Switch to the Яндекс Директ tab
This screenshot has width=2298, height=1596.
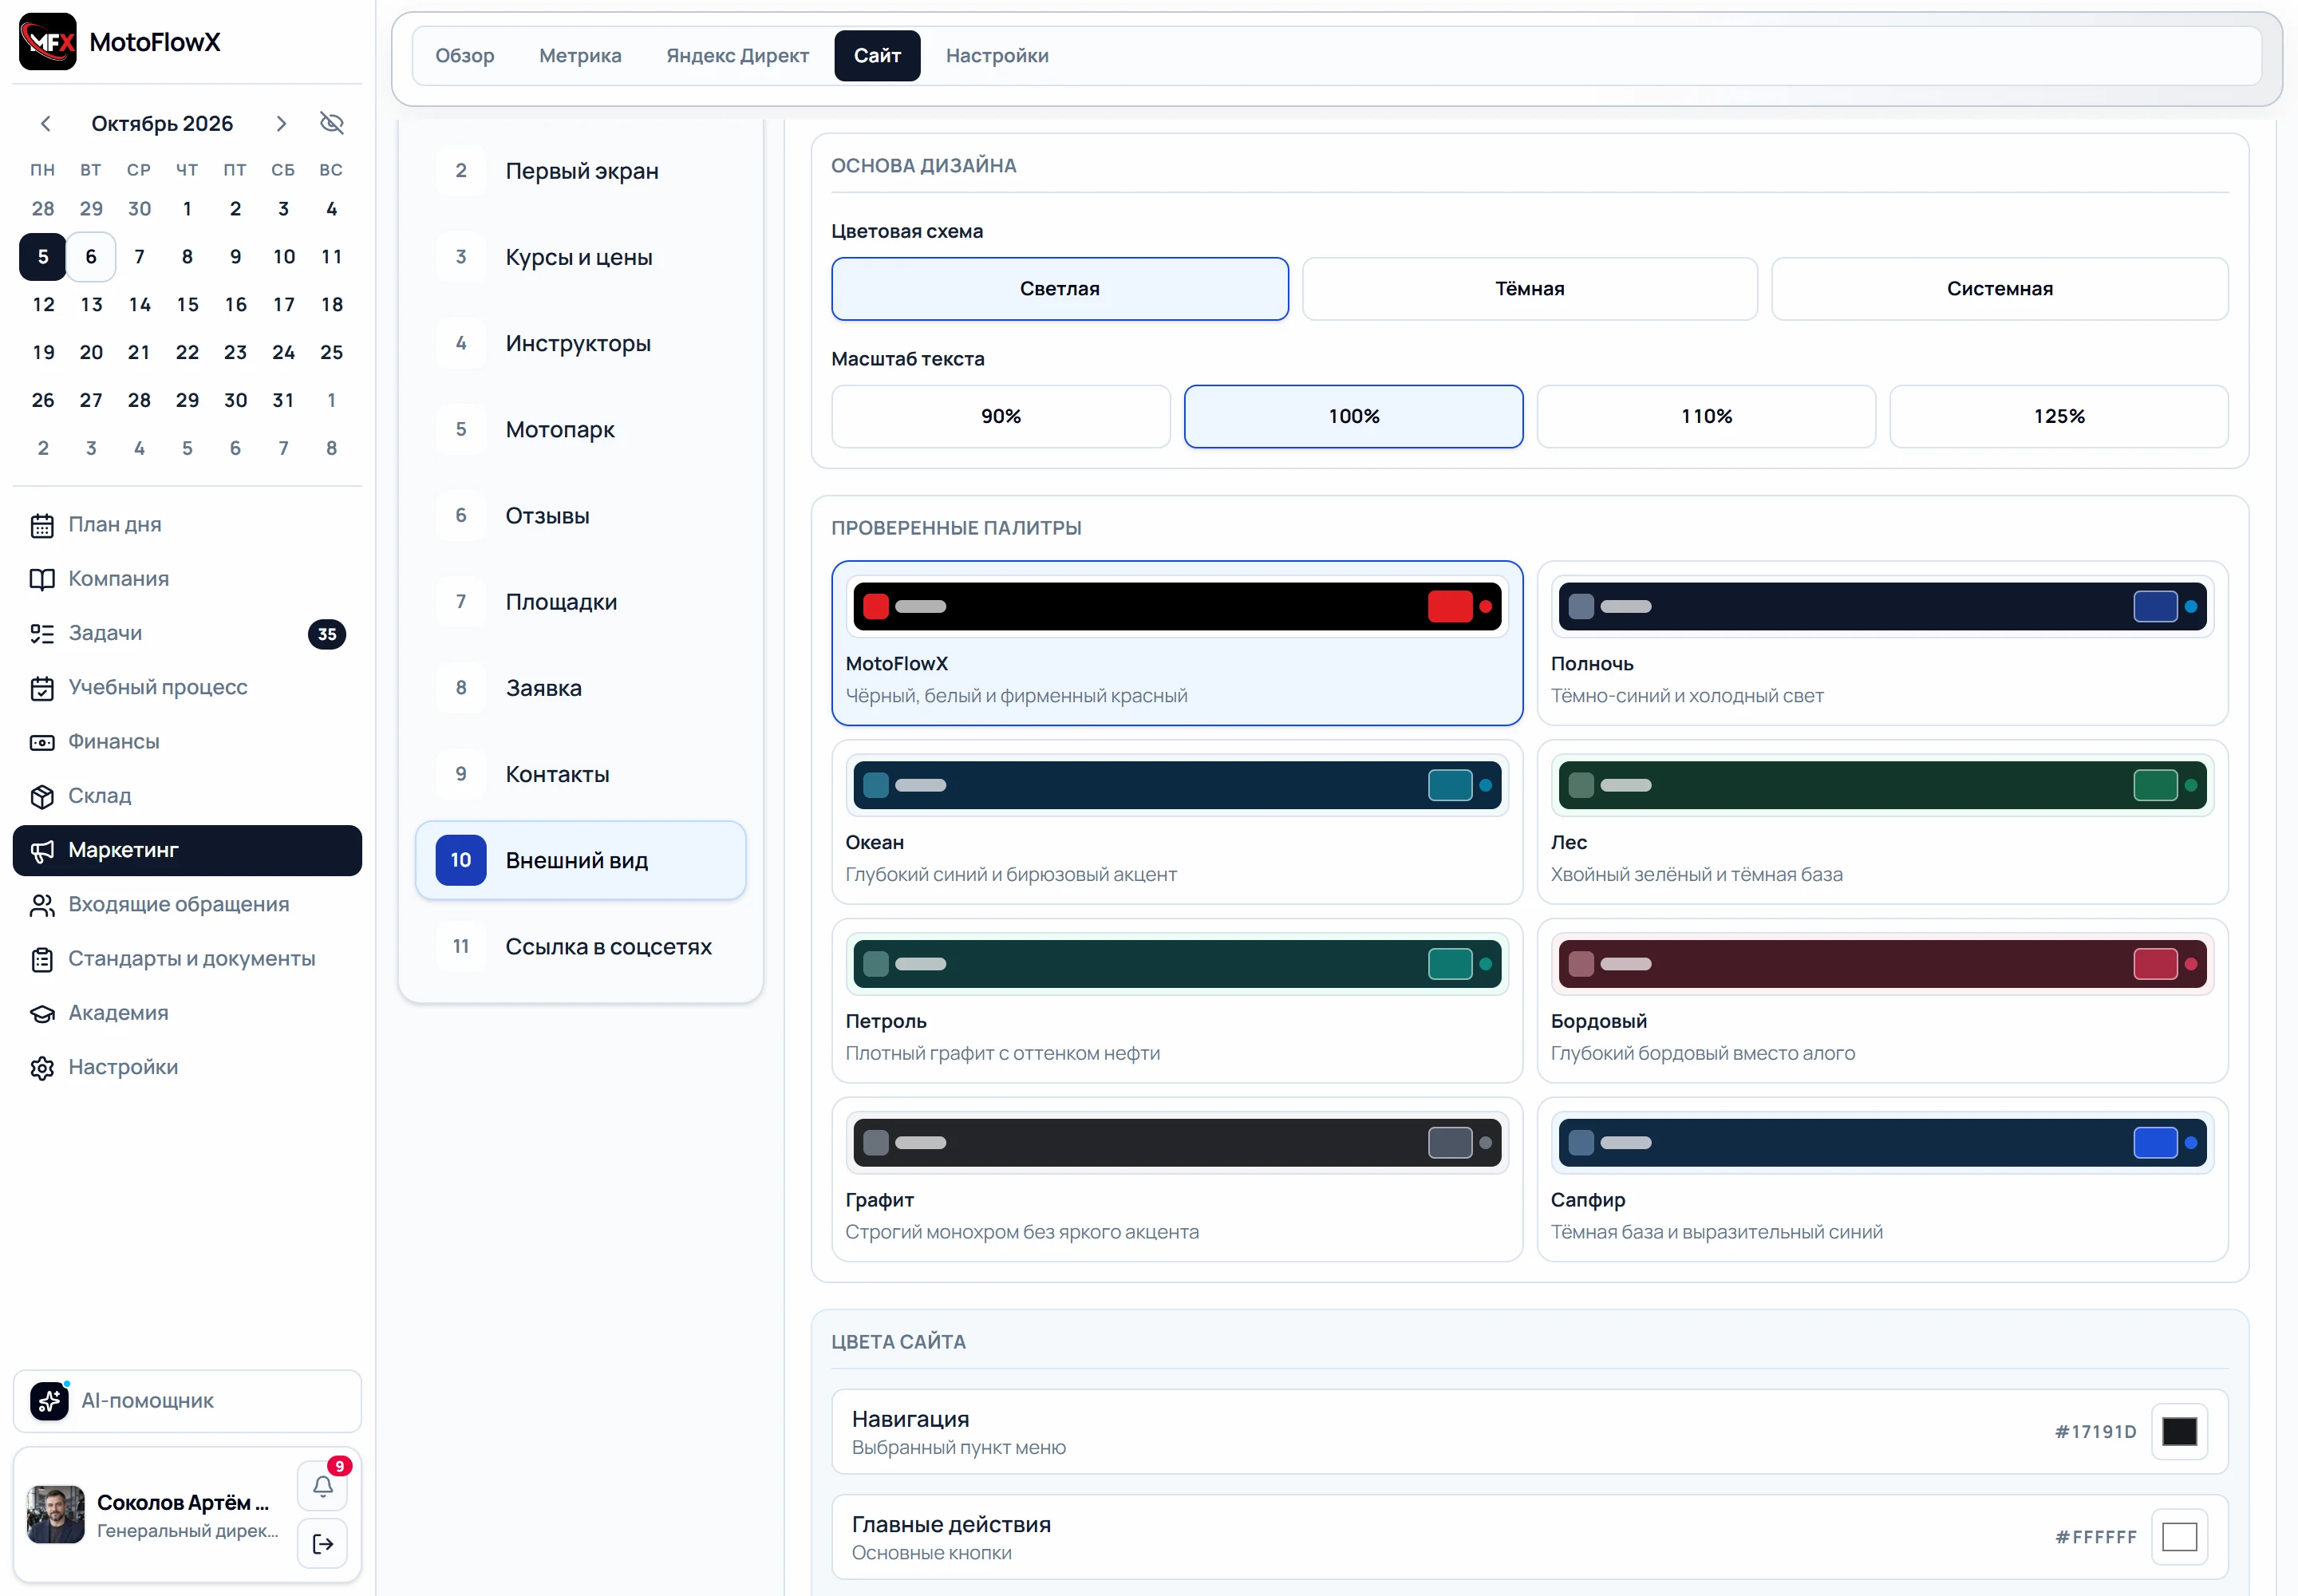point(737,56)
